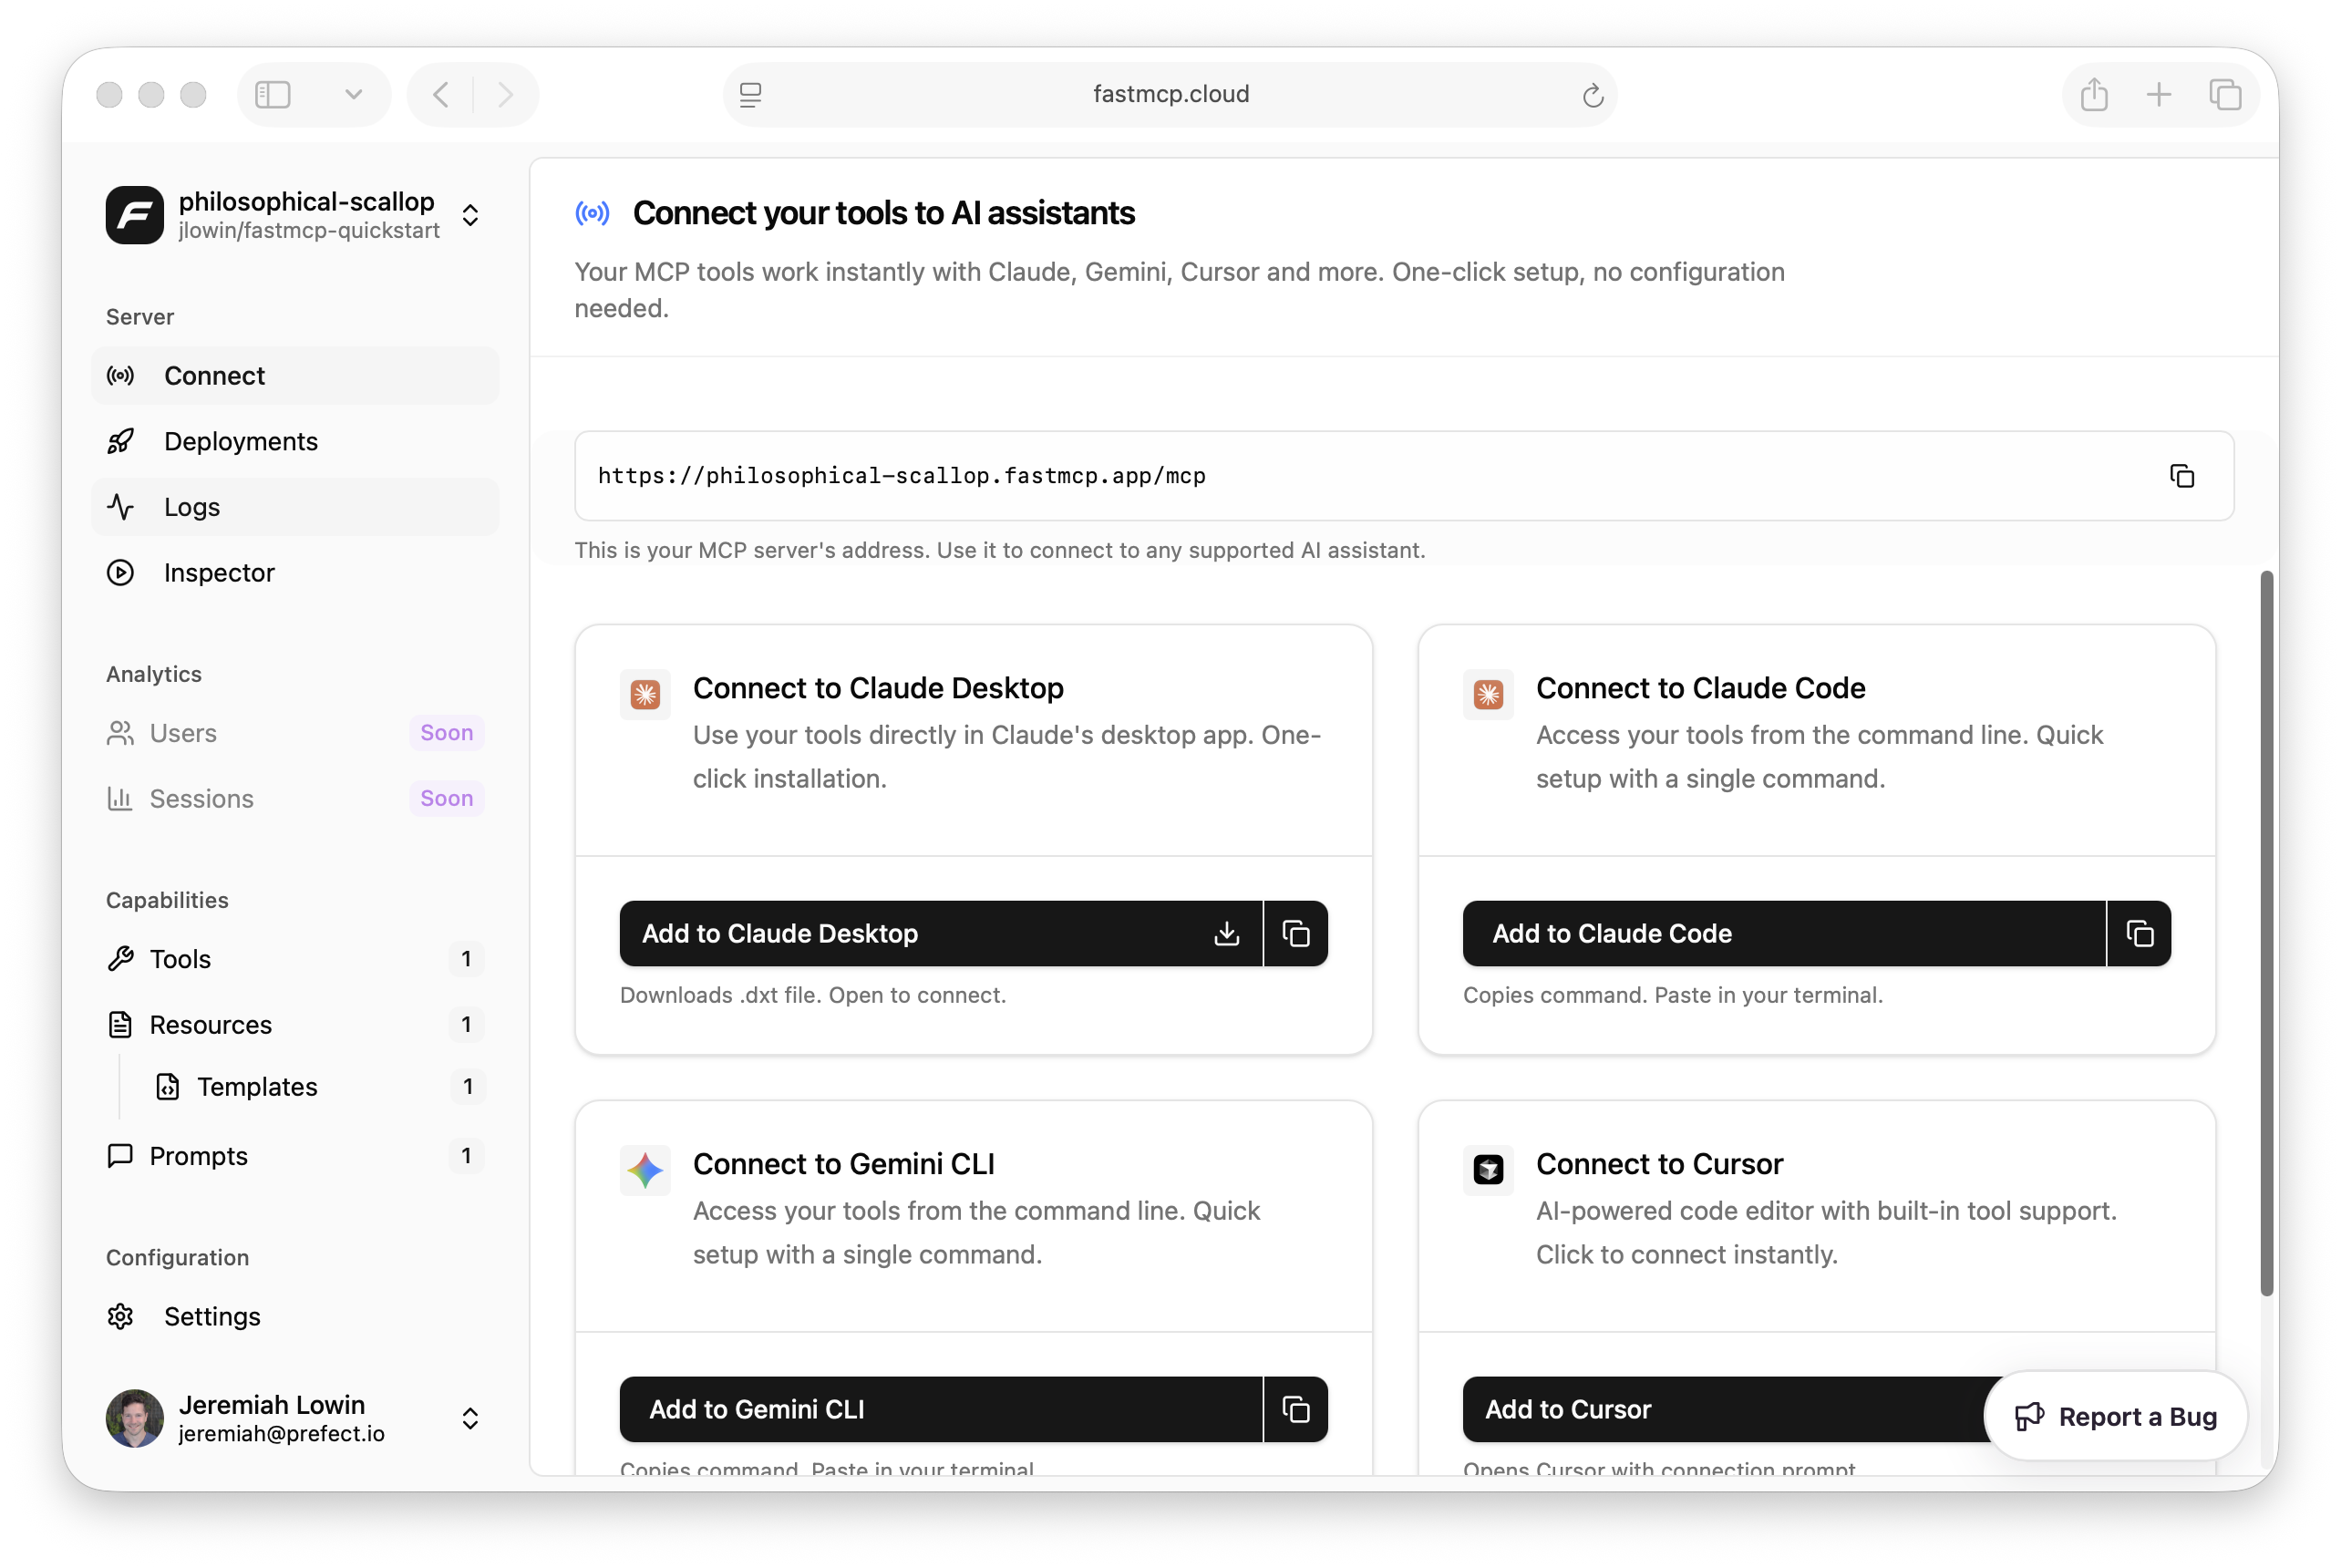Screen dimensions: 2341x1568
Task: Open Logs using the activity icon
Action: tap(120, 506)
